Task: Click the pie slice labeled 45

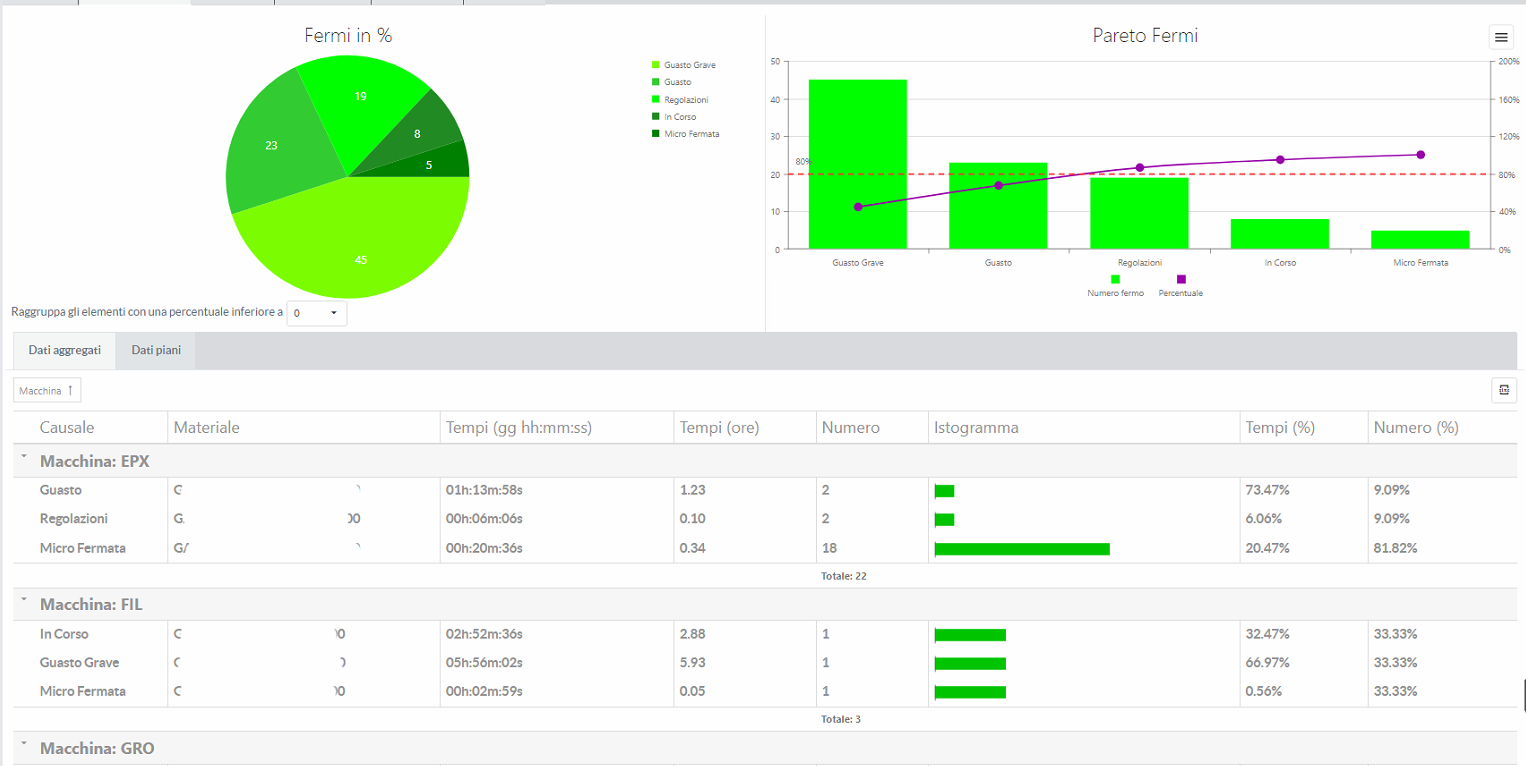Action: click(x=361, y=250)
